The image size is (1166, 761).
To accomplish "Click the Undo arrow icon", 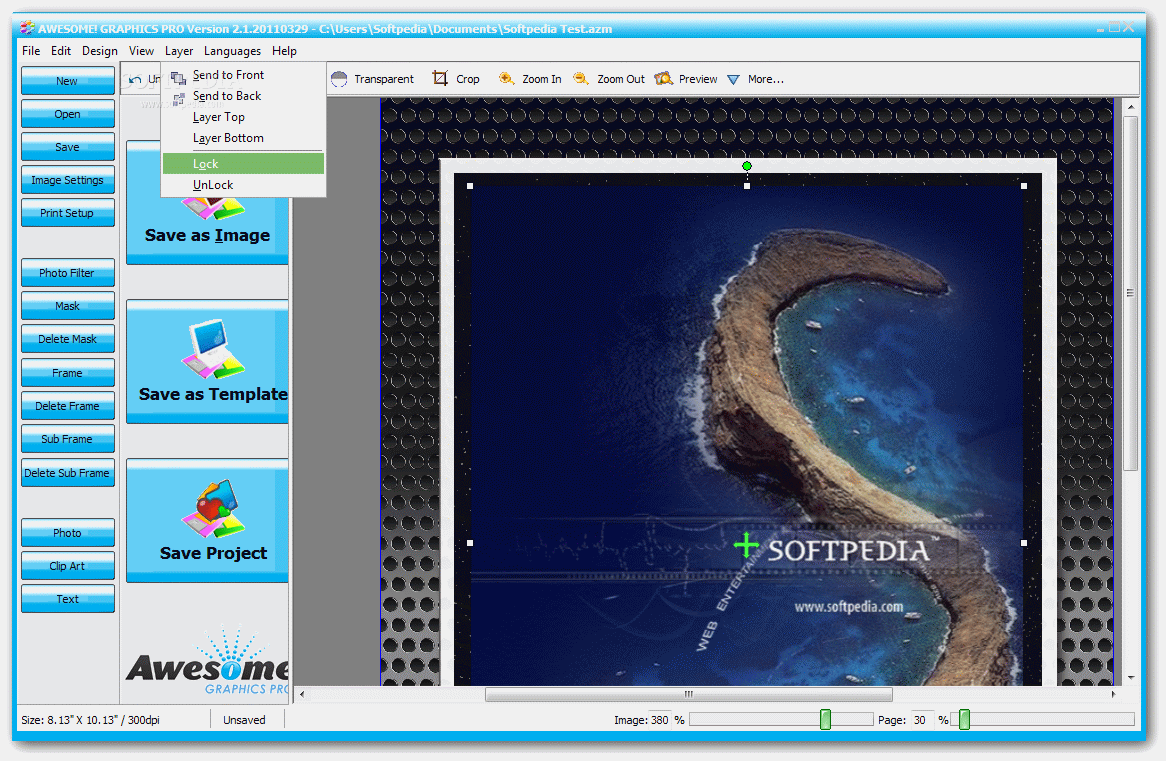I will 135,80.
